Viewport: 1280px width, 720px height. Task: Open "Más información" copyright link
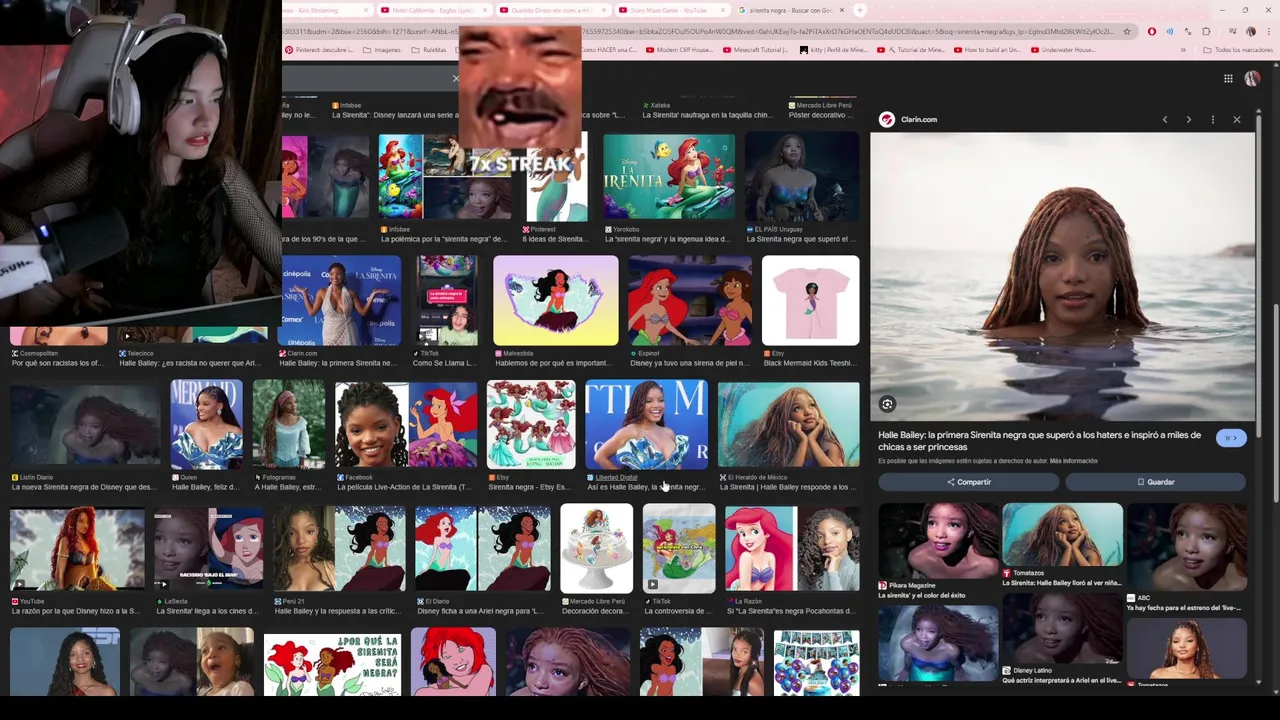pyautogui.click(x=1073, y=461)
